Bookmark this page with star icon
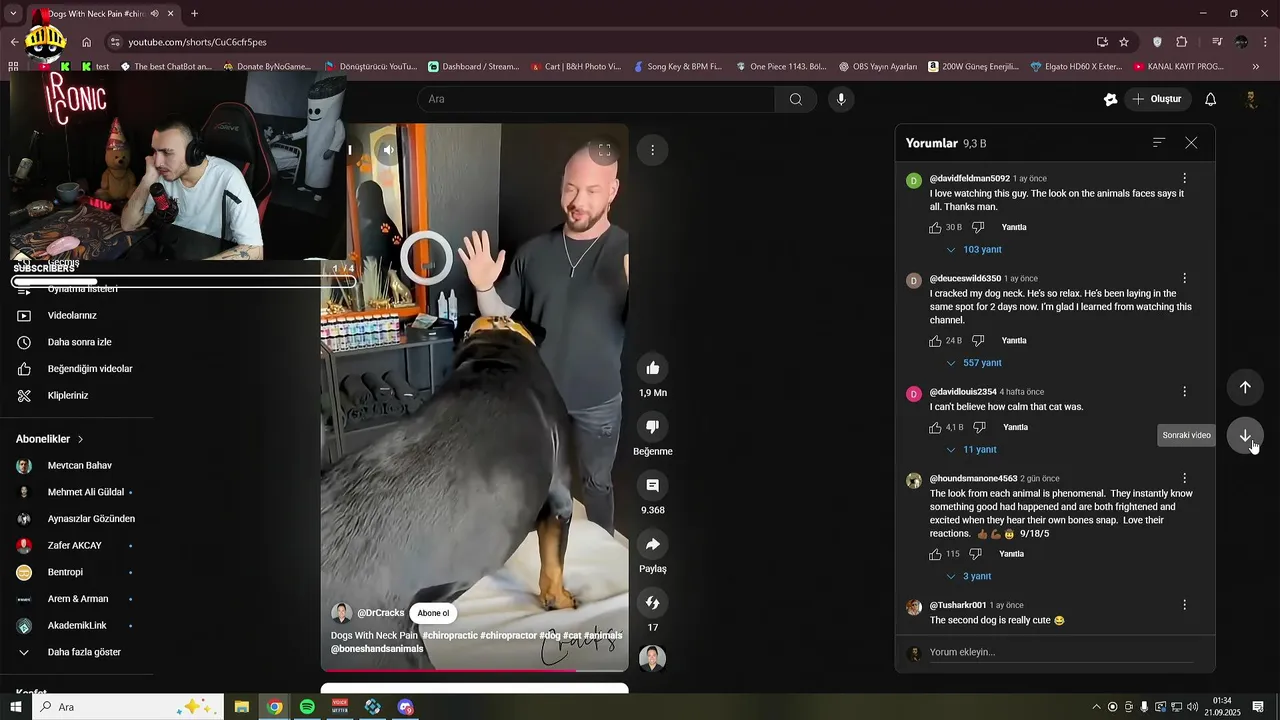 1124,42
